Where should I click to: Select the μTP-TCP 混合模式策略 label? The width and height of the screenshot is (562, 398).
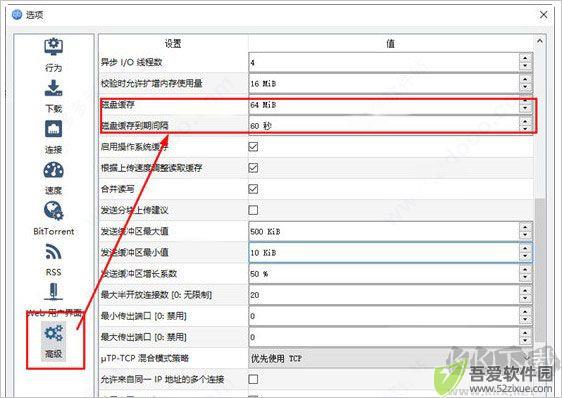coord(145,358)
